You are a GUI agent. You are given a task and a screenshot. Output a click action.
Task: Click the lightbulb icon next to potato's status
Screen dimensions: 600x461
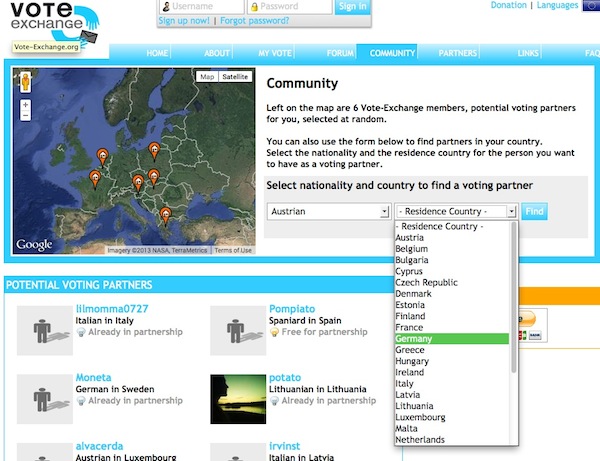(x=274, y=401)
